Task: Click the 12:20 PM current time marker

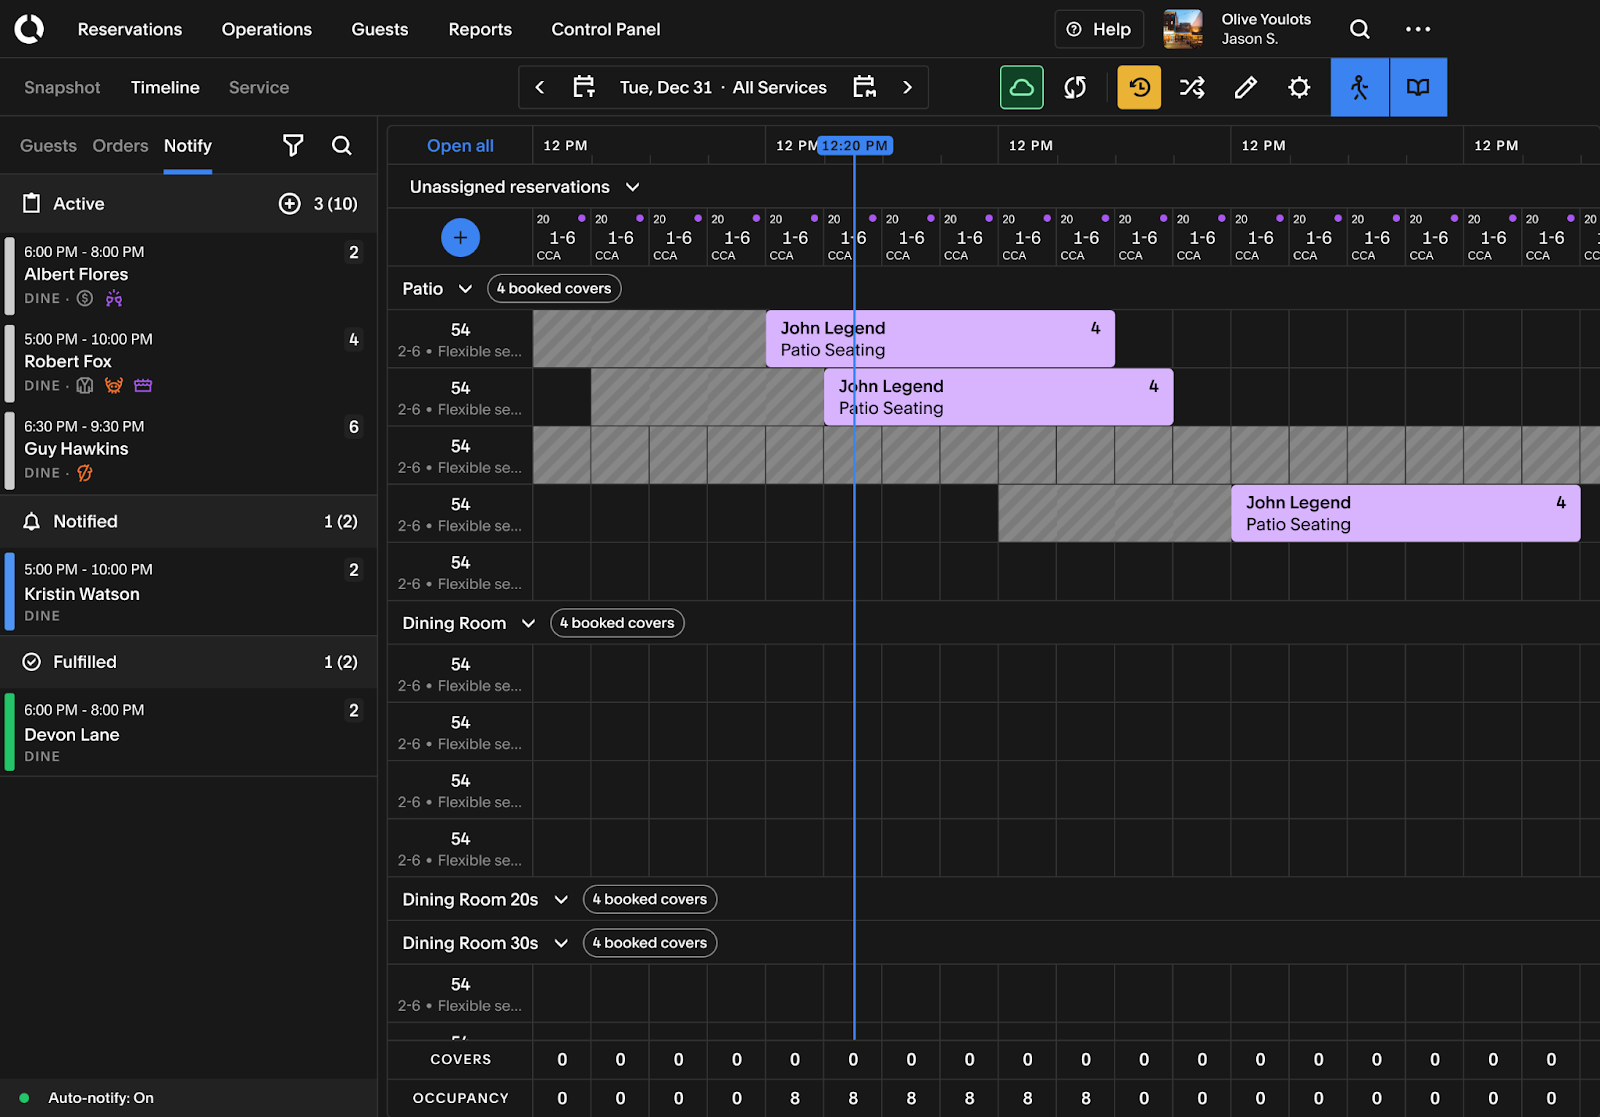Action: tap(855, 146)
